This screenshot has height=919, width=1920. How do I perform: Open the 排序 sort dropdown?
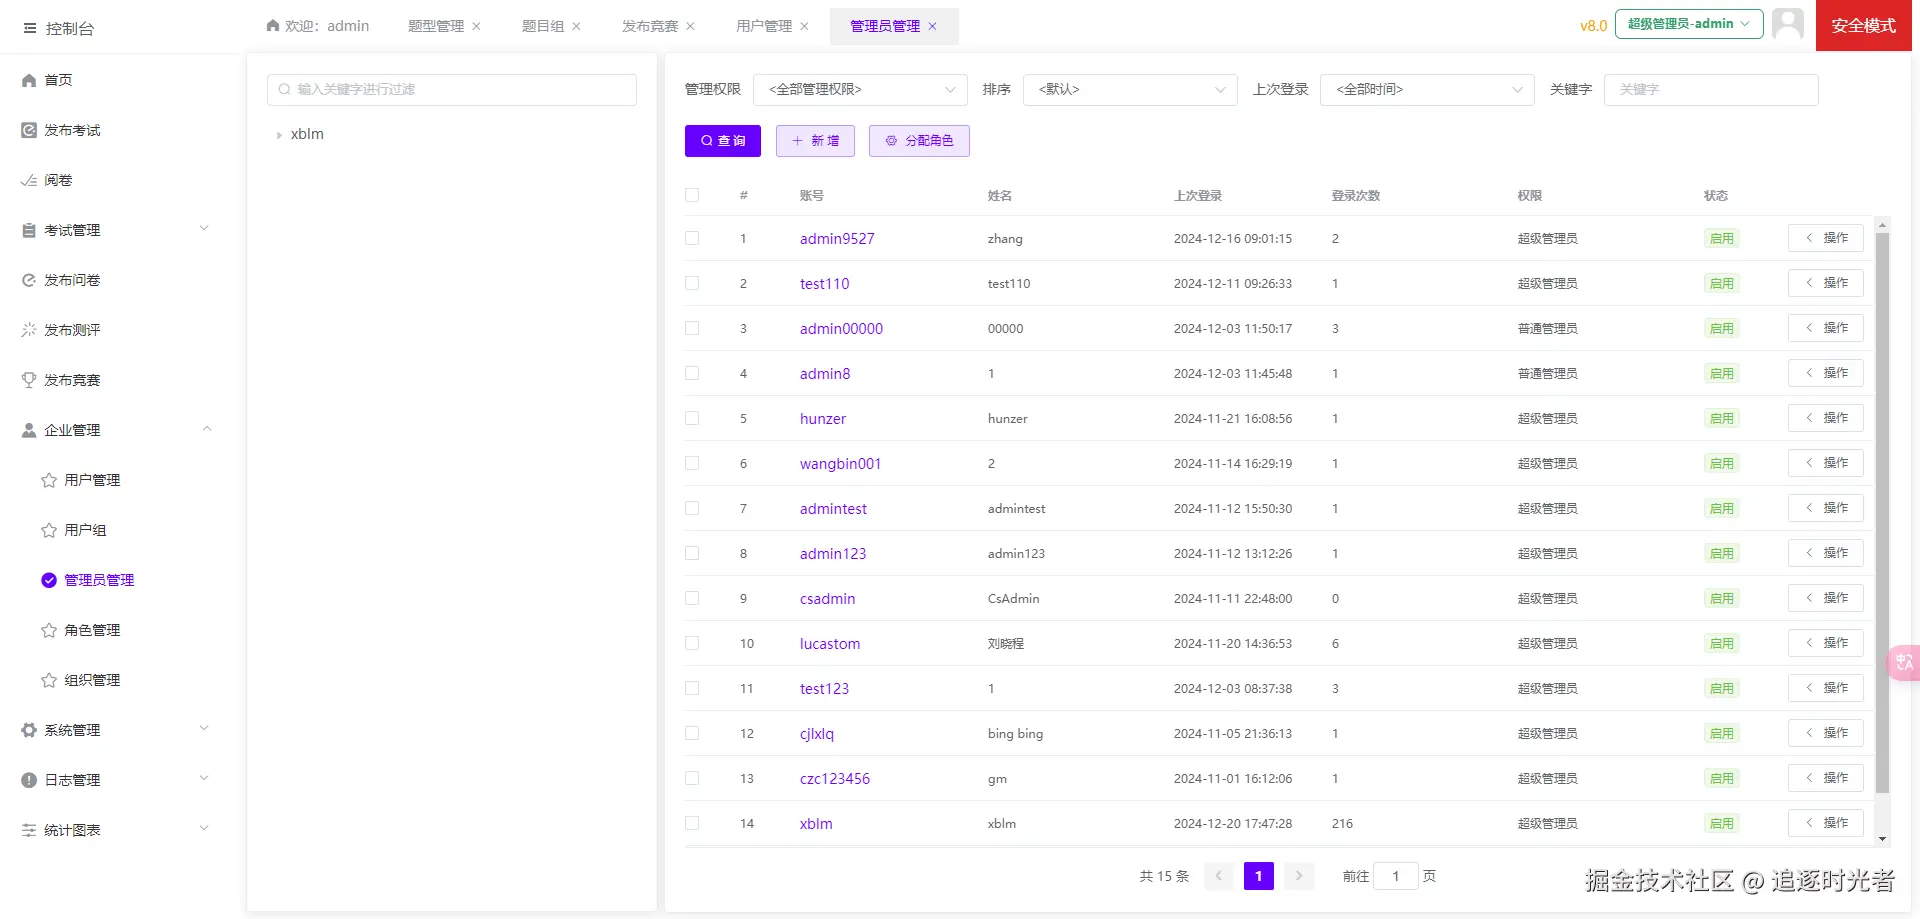(1130, 89)
